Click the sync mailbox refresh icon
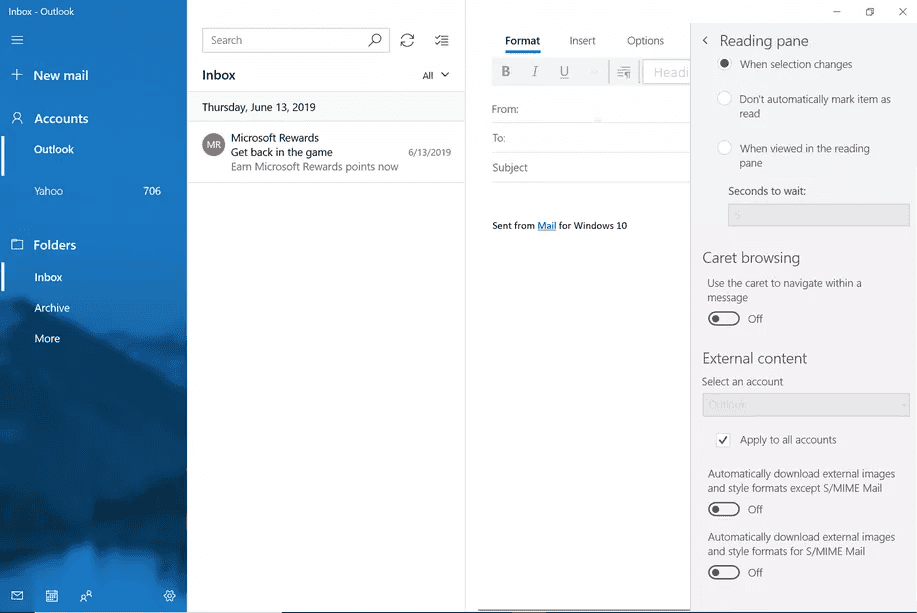917x613 pixels. coord(407,40)
